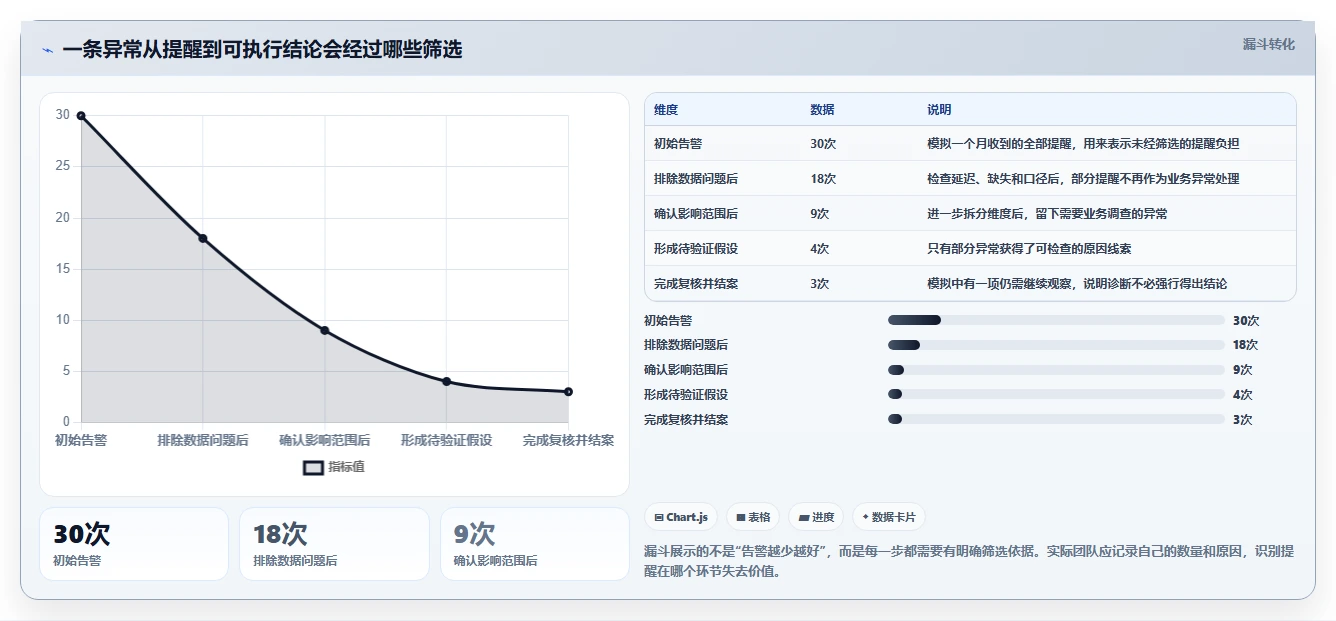Image resolution: width=1336 pixels, height=621 pixels.
Task: Click the 完成复核并结案 progress bar
Action: pos(1056,419)
